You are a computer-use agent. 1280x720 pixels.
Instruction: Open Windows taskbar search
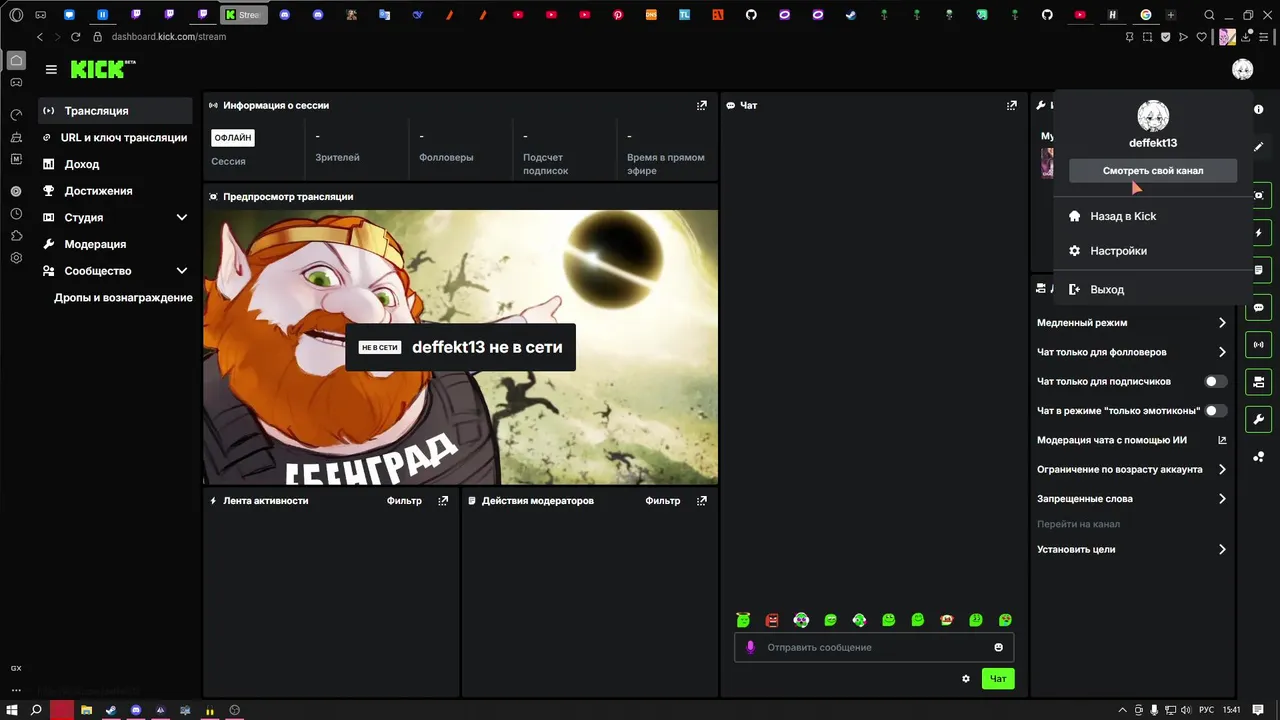[x=36, y=710]
